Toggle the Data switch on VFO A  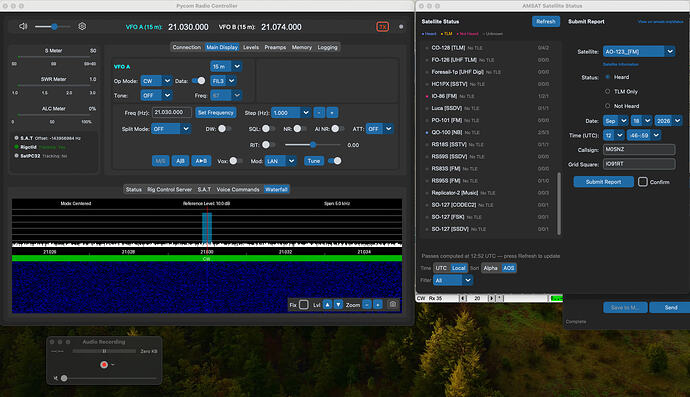click(198, 81)
